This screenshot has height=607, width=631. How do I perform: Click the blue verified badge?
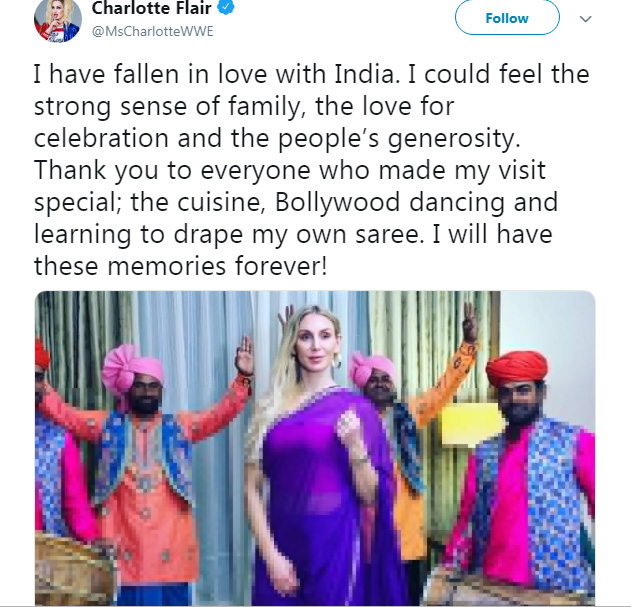point(226,7)
